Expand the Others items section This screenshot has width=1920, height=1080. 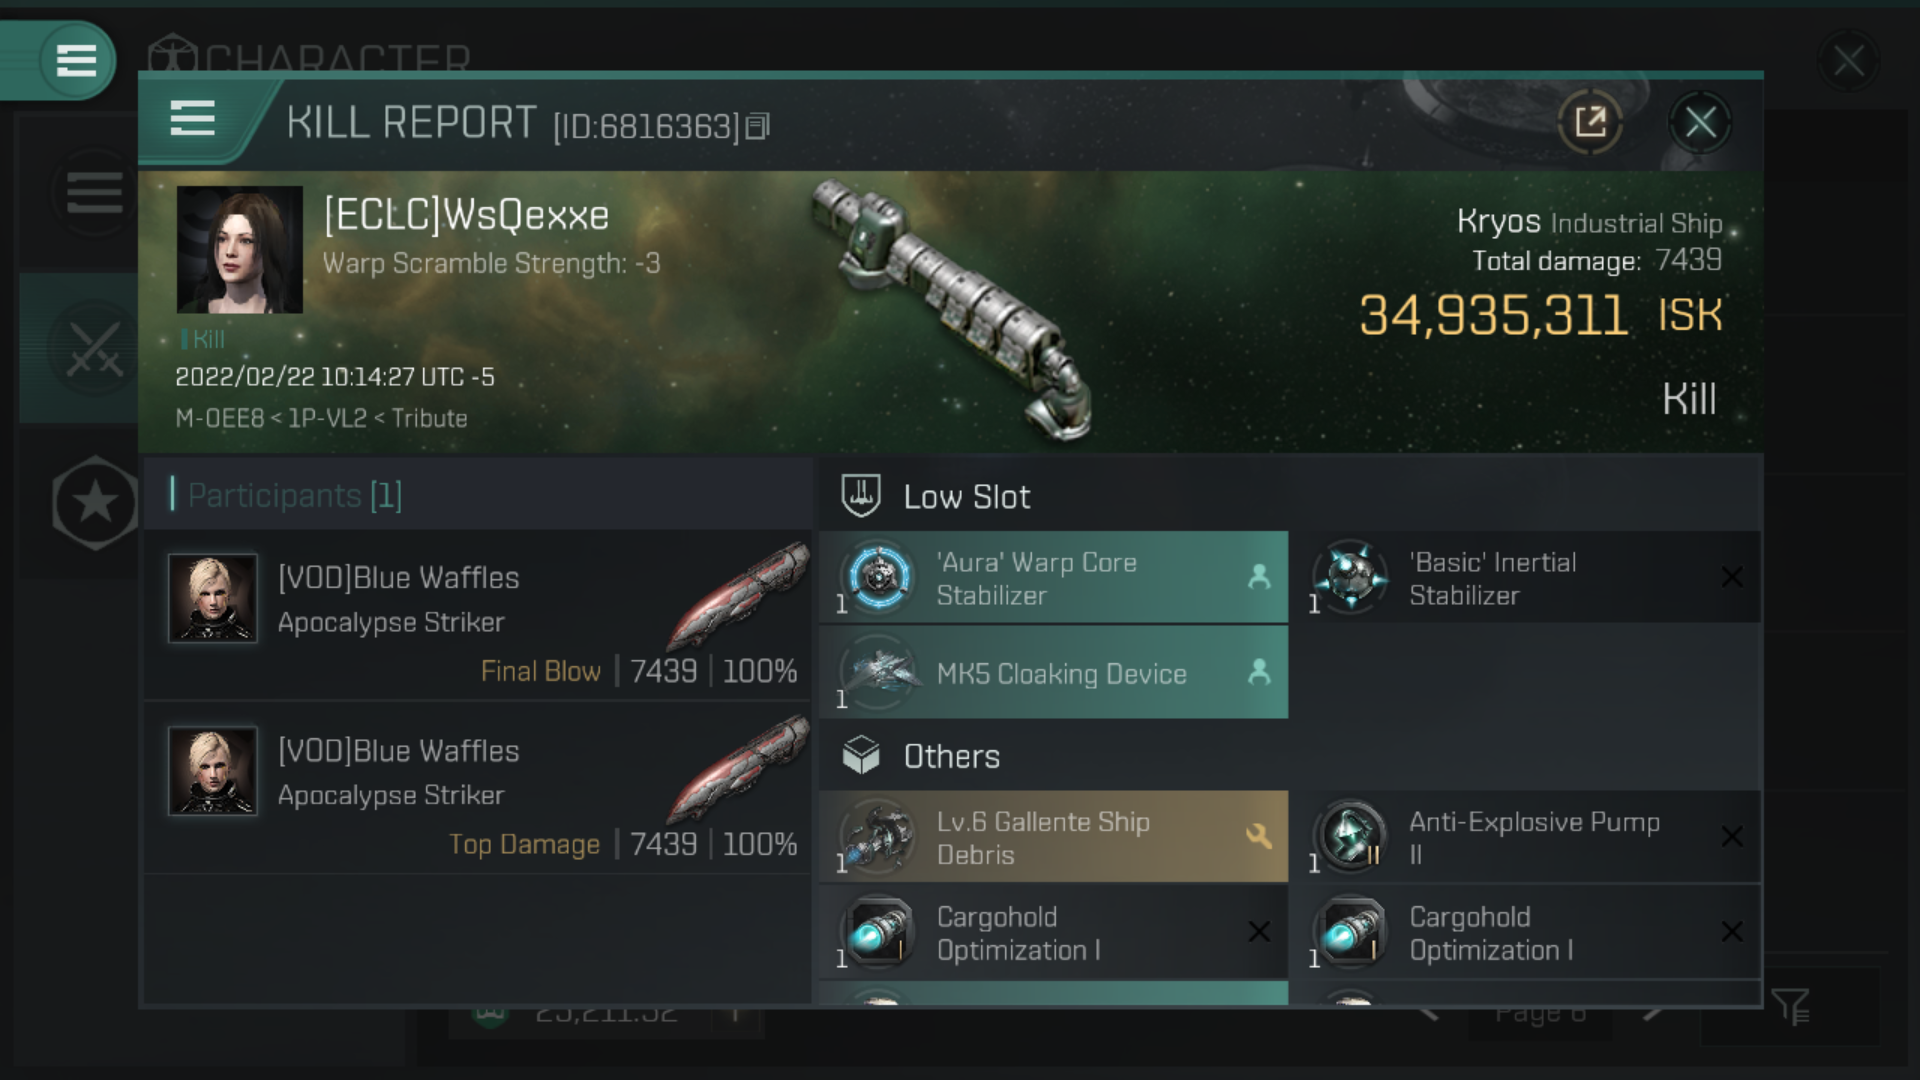click(x=949, y=756)
